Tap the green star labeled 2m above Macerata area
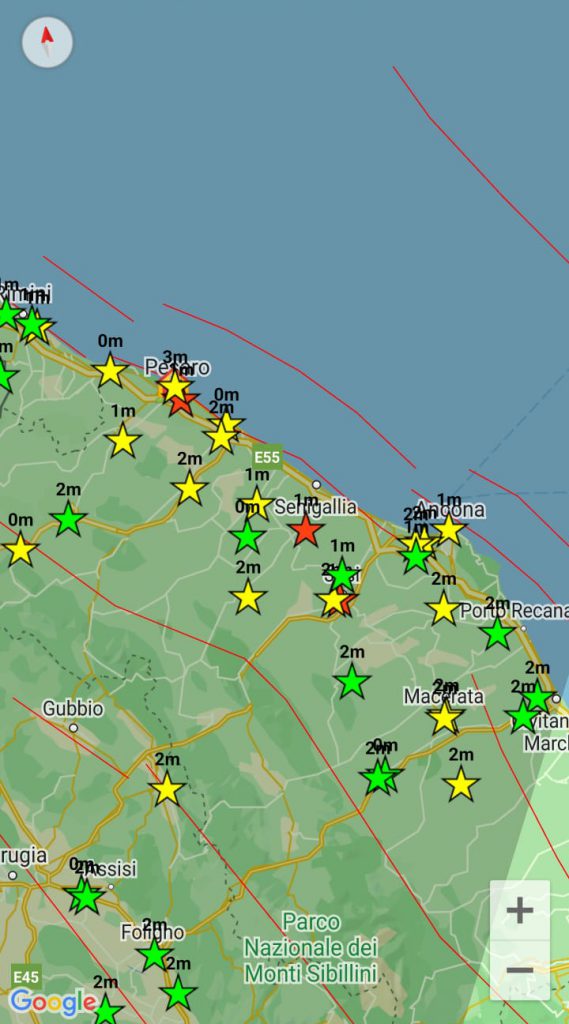This screenshot has height=1024, width=569. (352, 682)
